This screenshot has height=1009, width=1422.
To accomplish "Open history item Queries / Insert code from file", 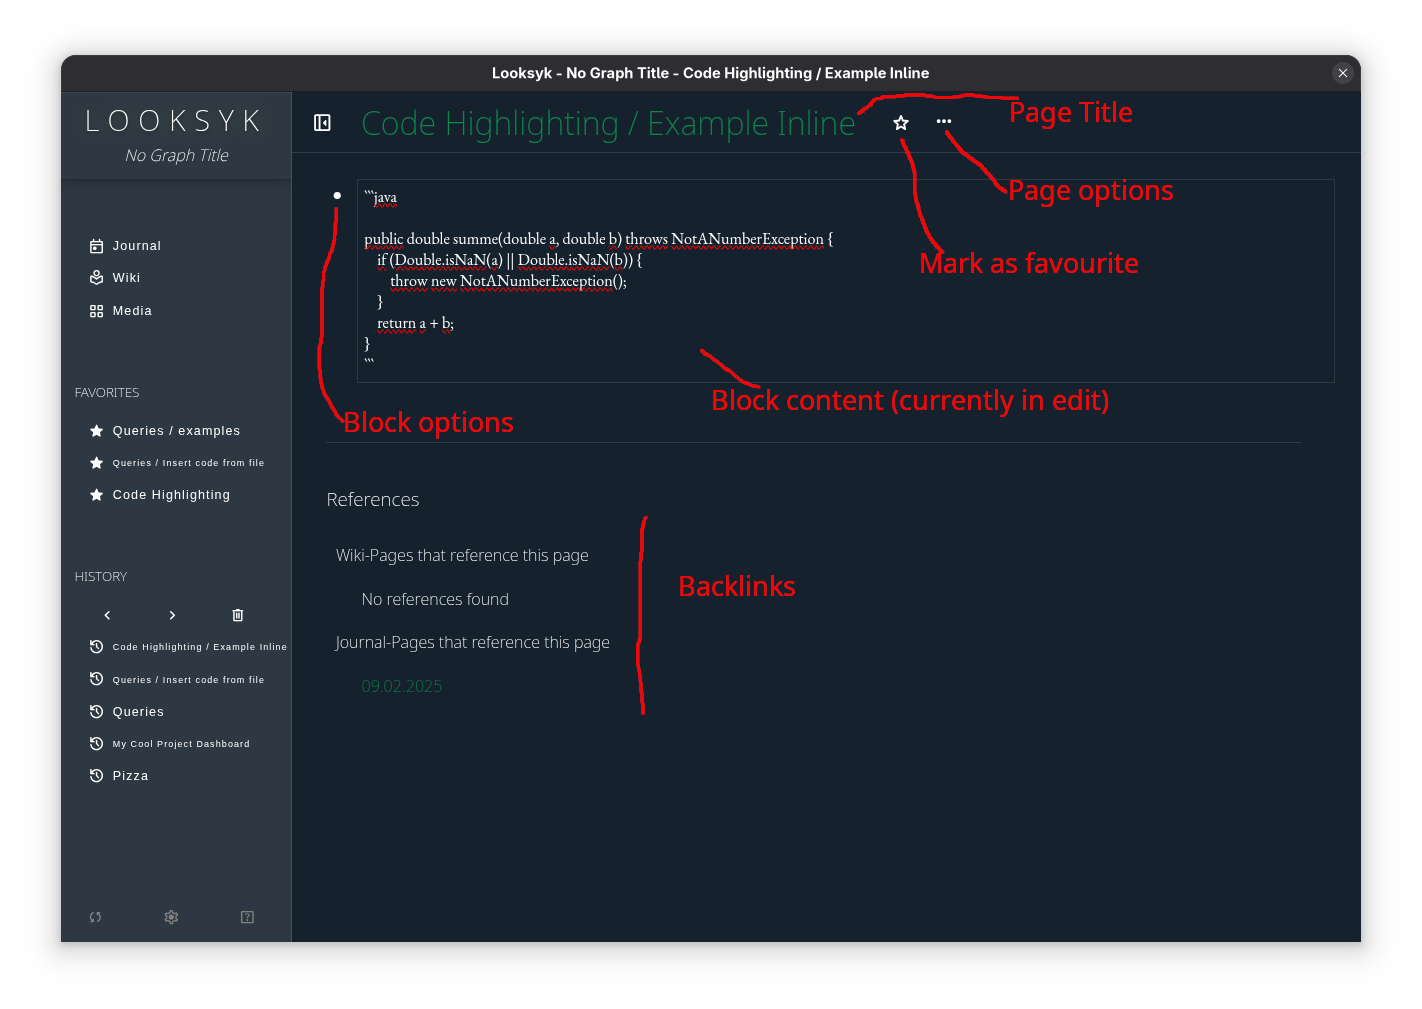I will [188, 680].
